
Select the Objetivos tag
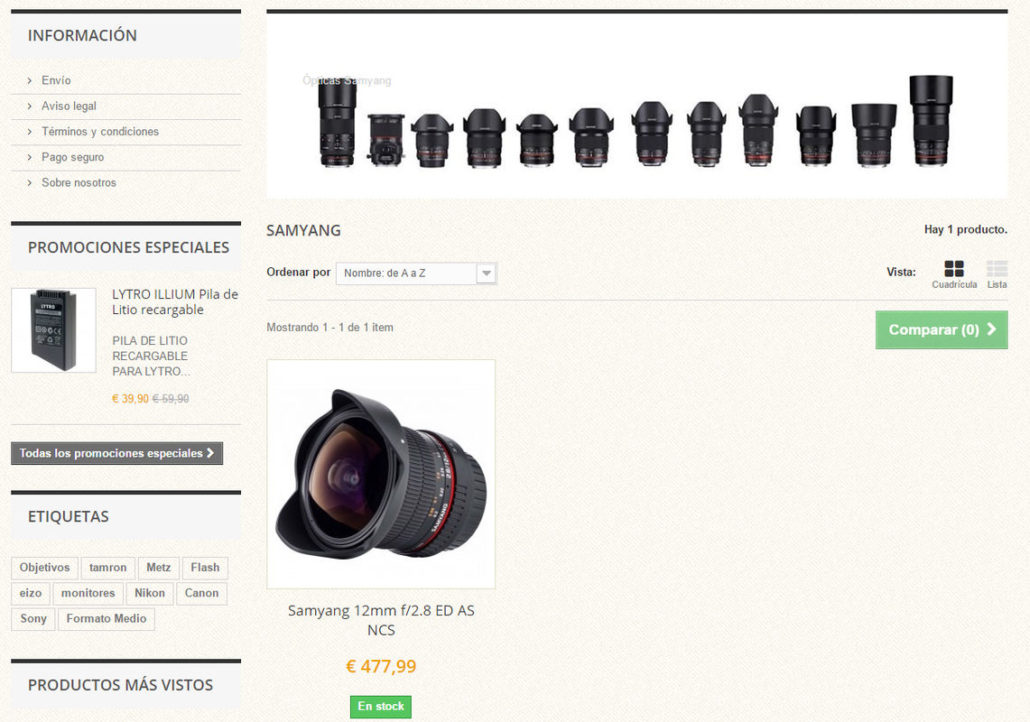click(45, 568)
